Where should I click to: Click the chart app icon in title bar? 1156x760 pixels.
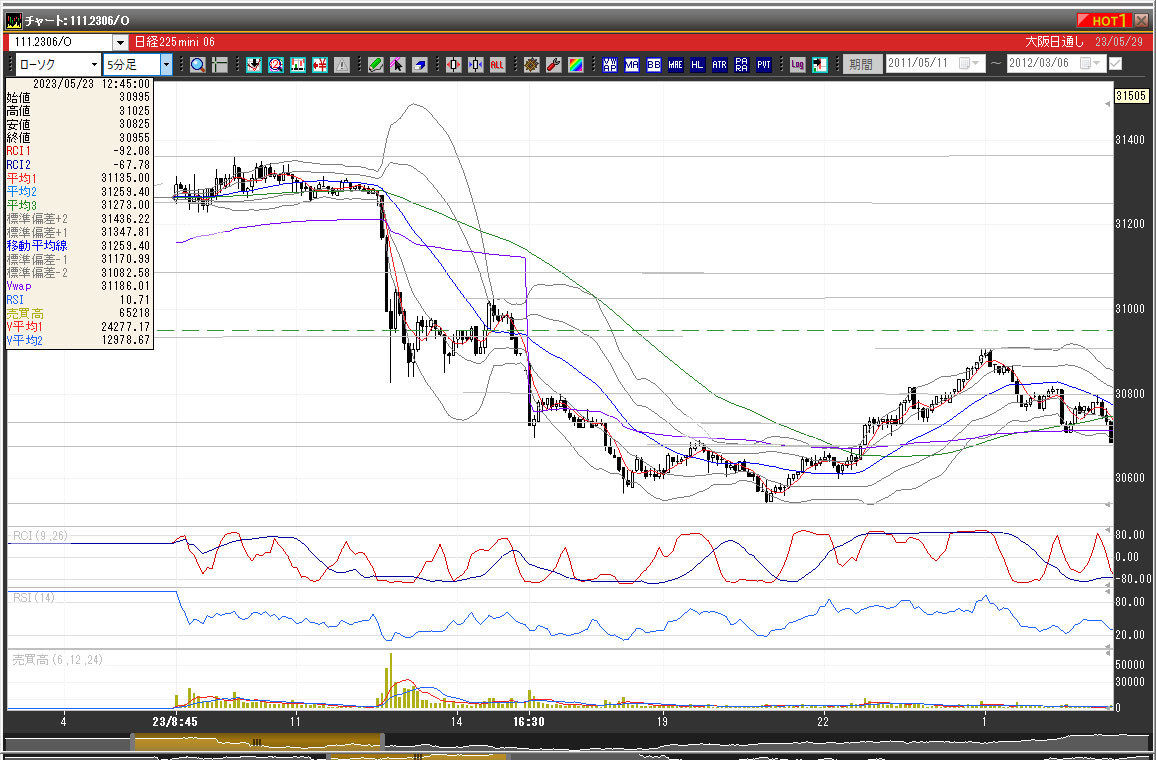click(x=14, y=21)
